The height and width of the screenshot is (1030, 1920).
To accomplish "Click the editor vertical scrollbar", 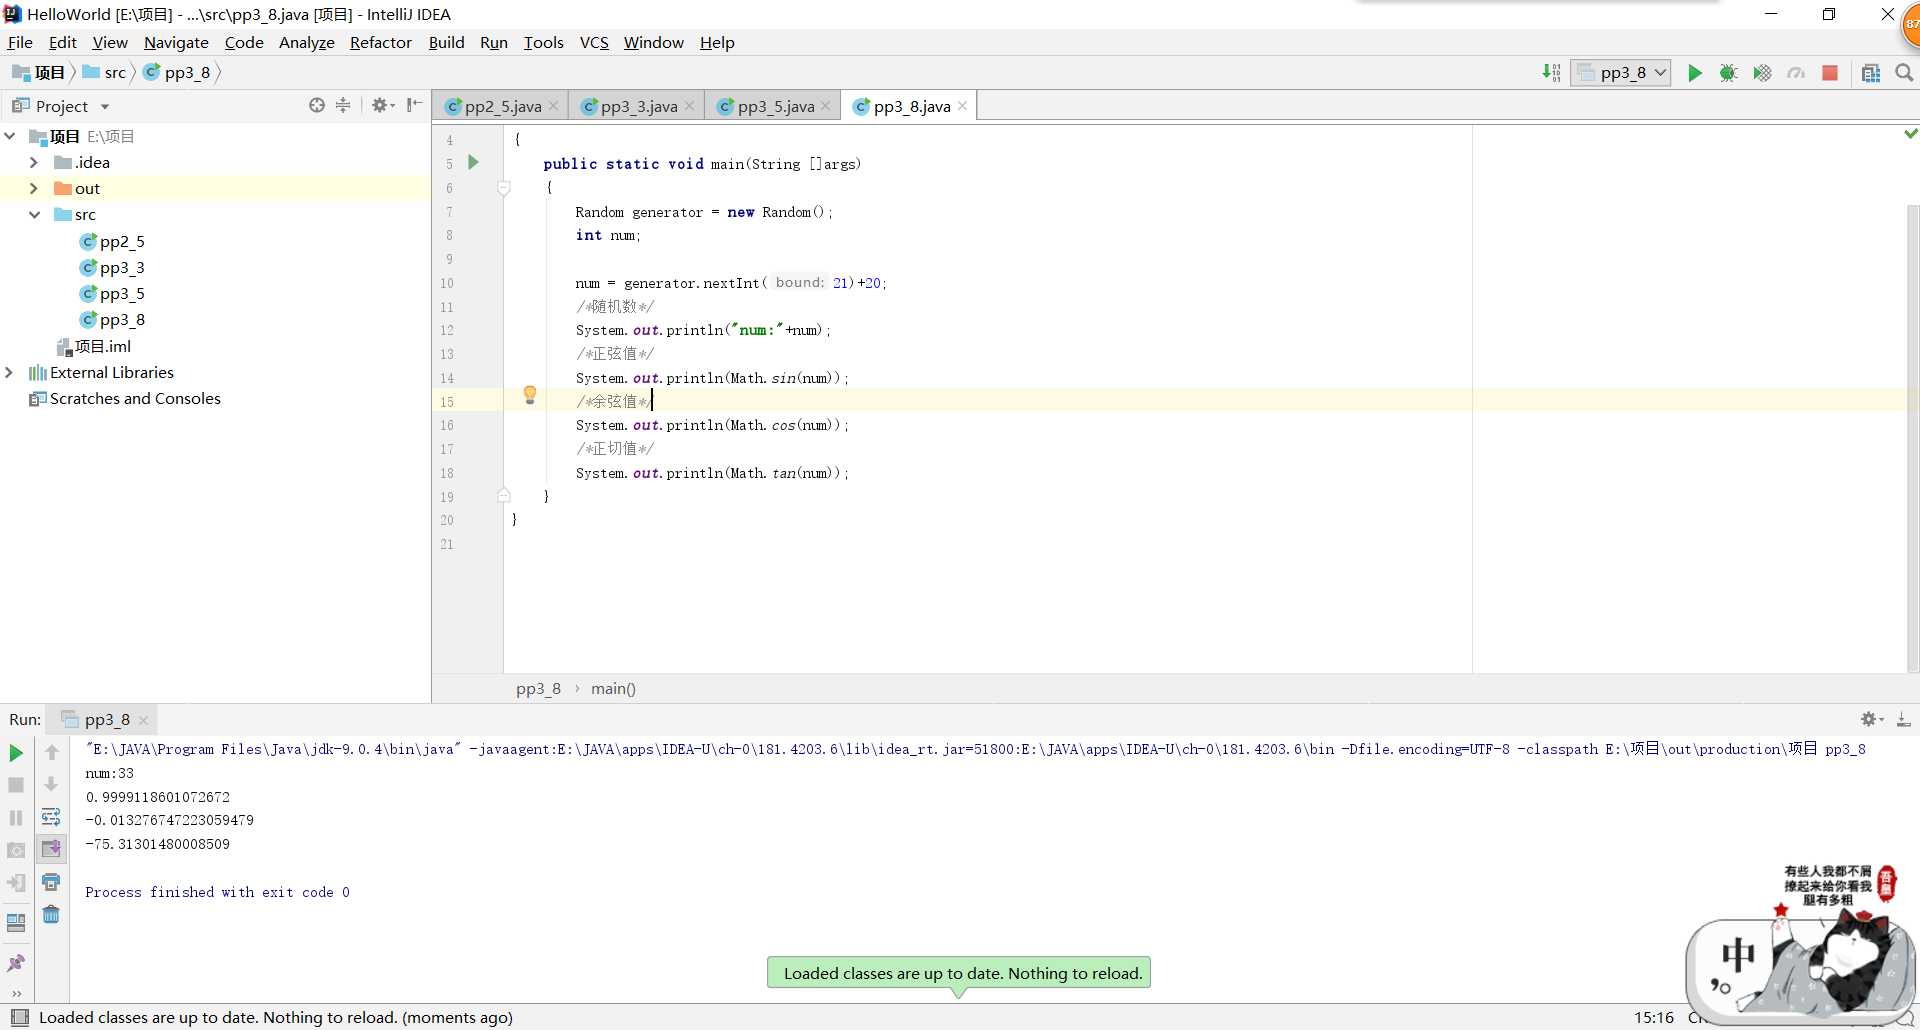I will (x=1912, y=440).
